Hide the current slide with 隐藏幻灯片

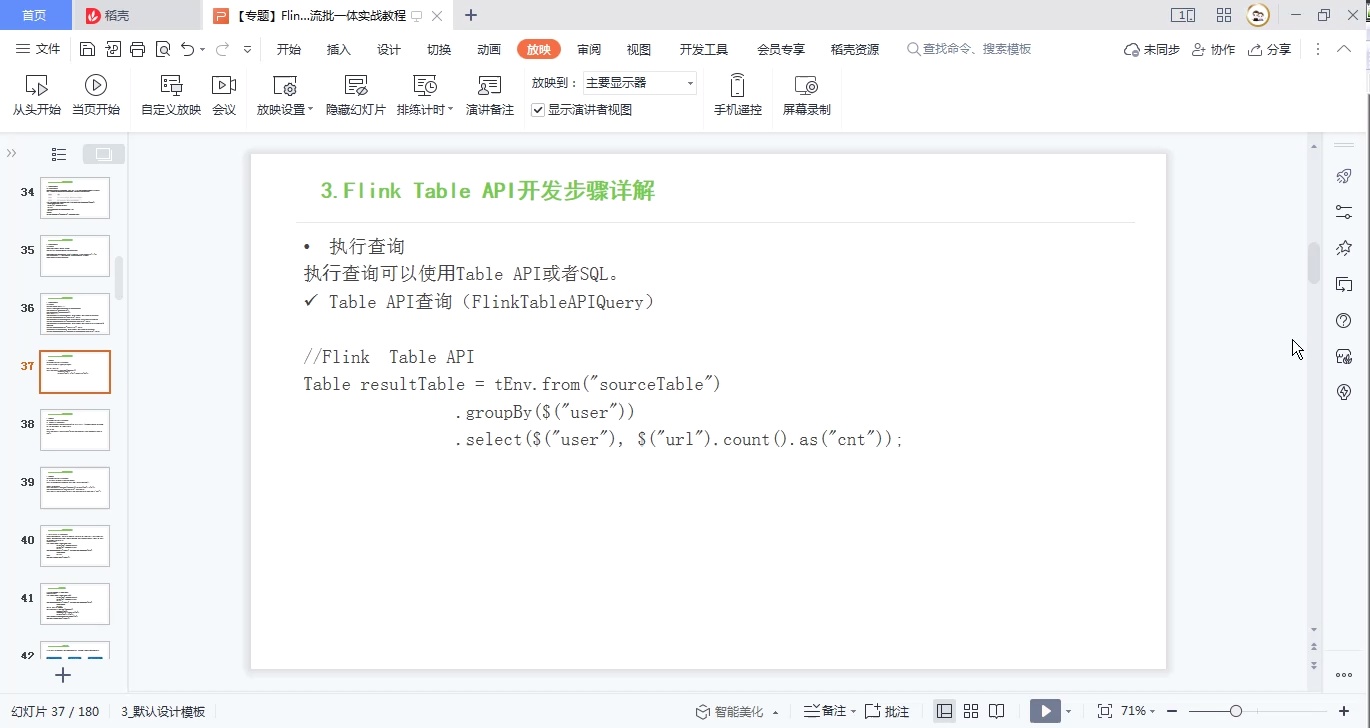(x=355, y=95)
